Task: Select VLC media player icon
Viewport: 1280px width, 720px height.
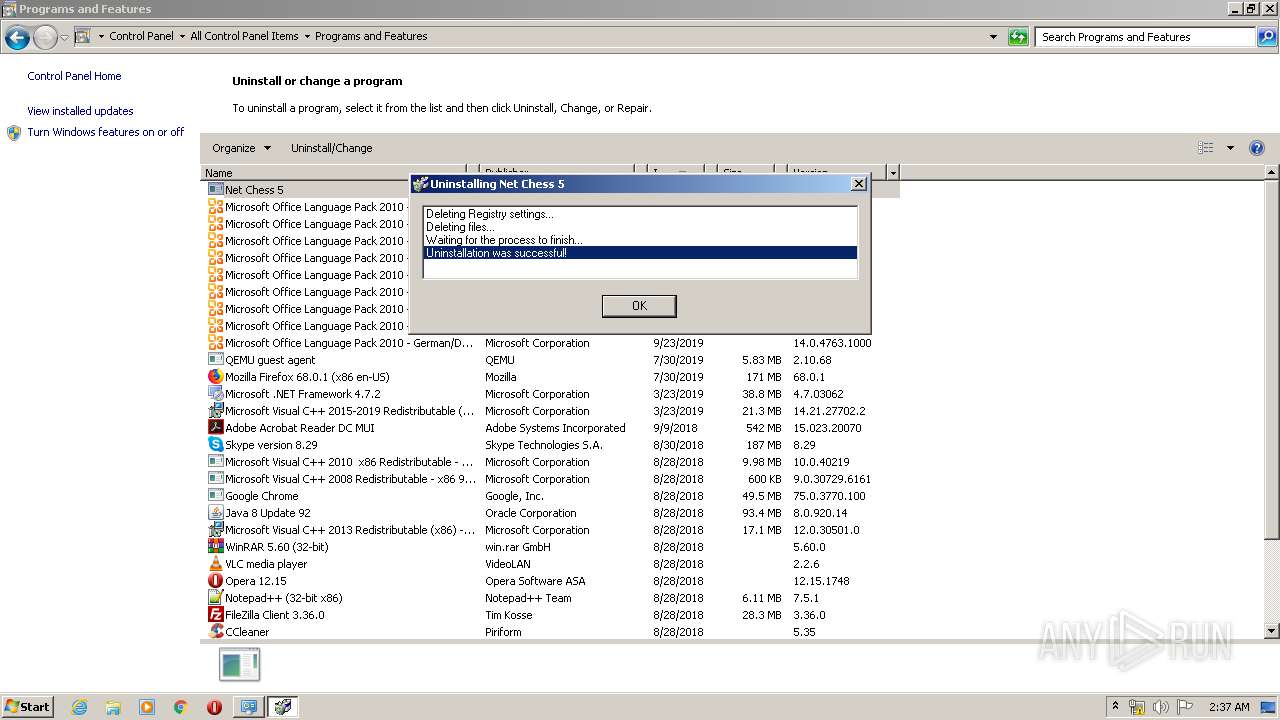Action: [215, 564]
